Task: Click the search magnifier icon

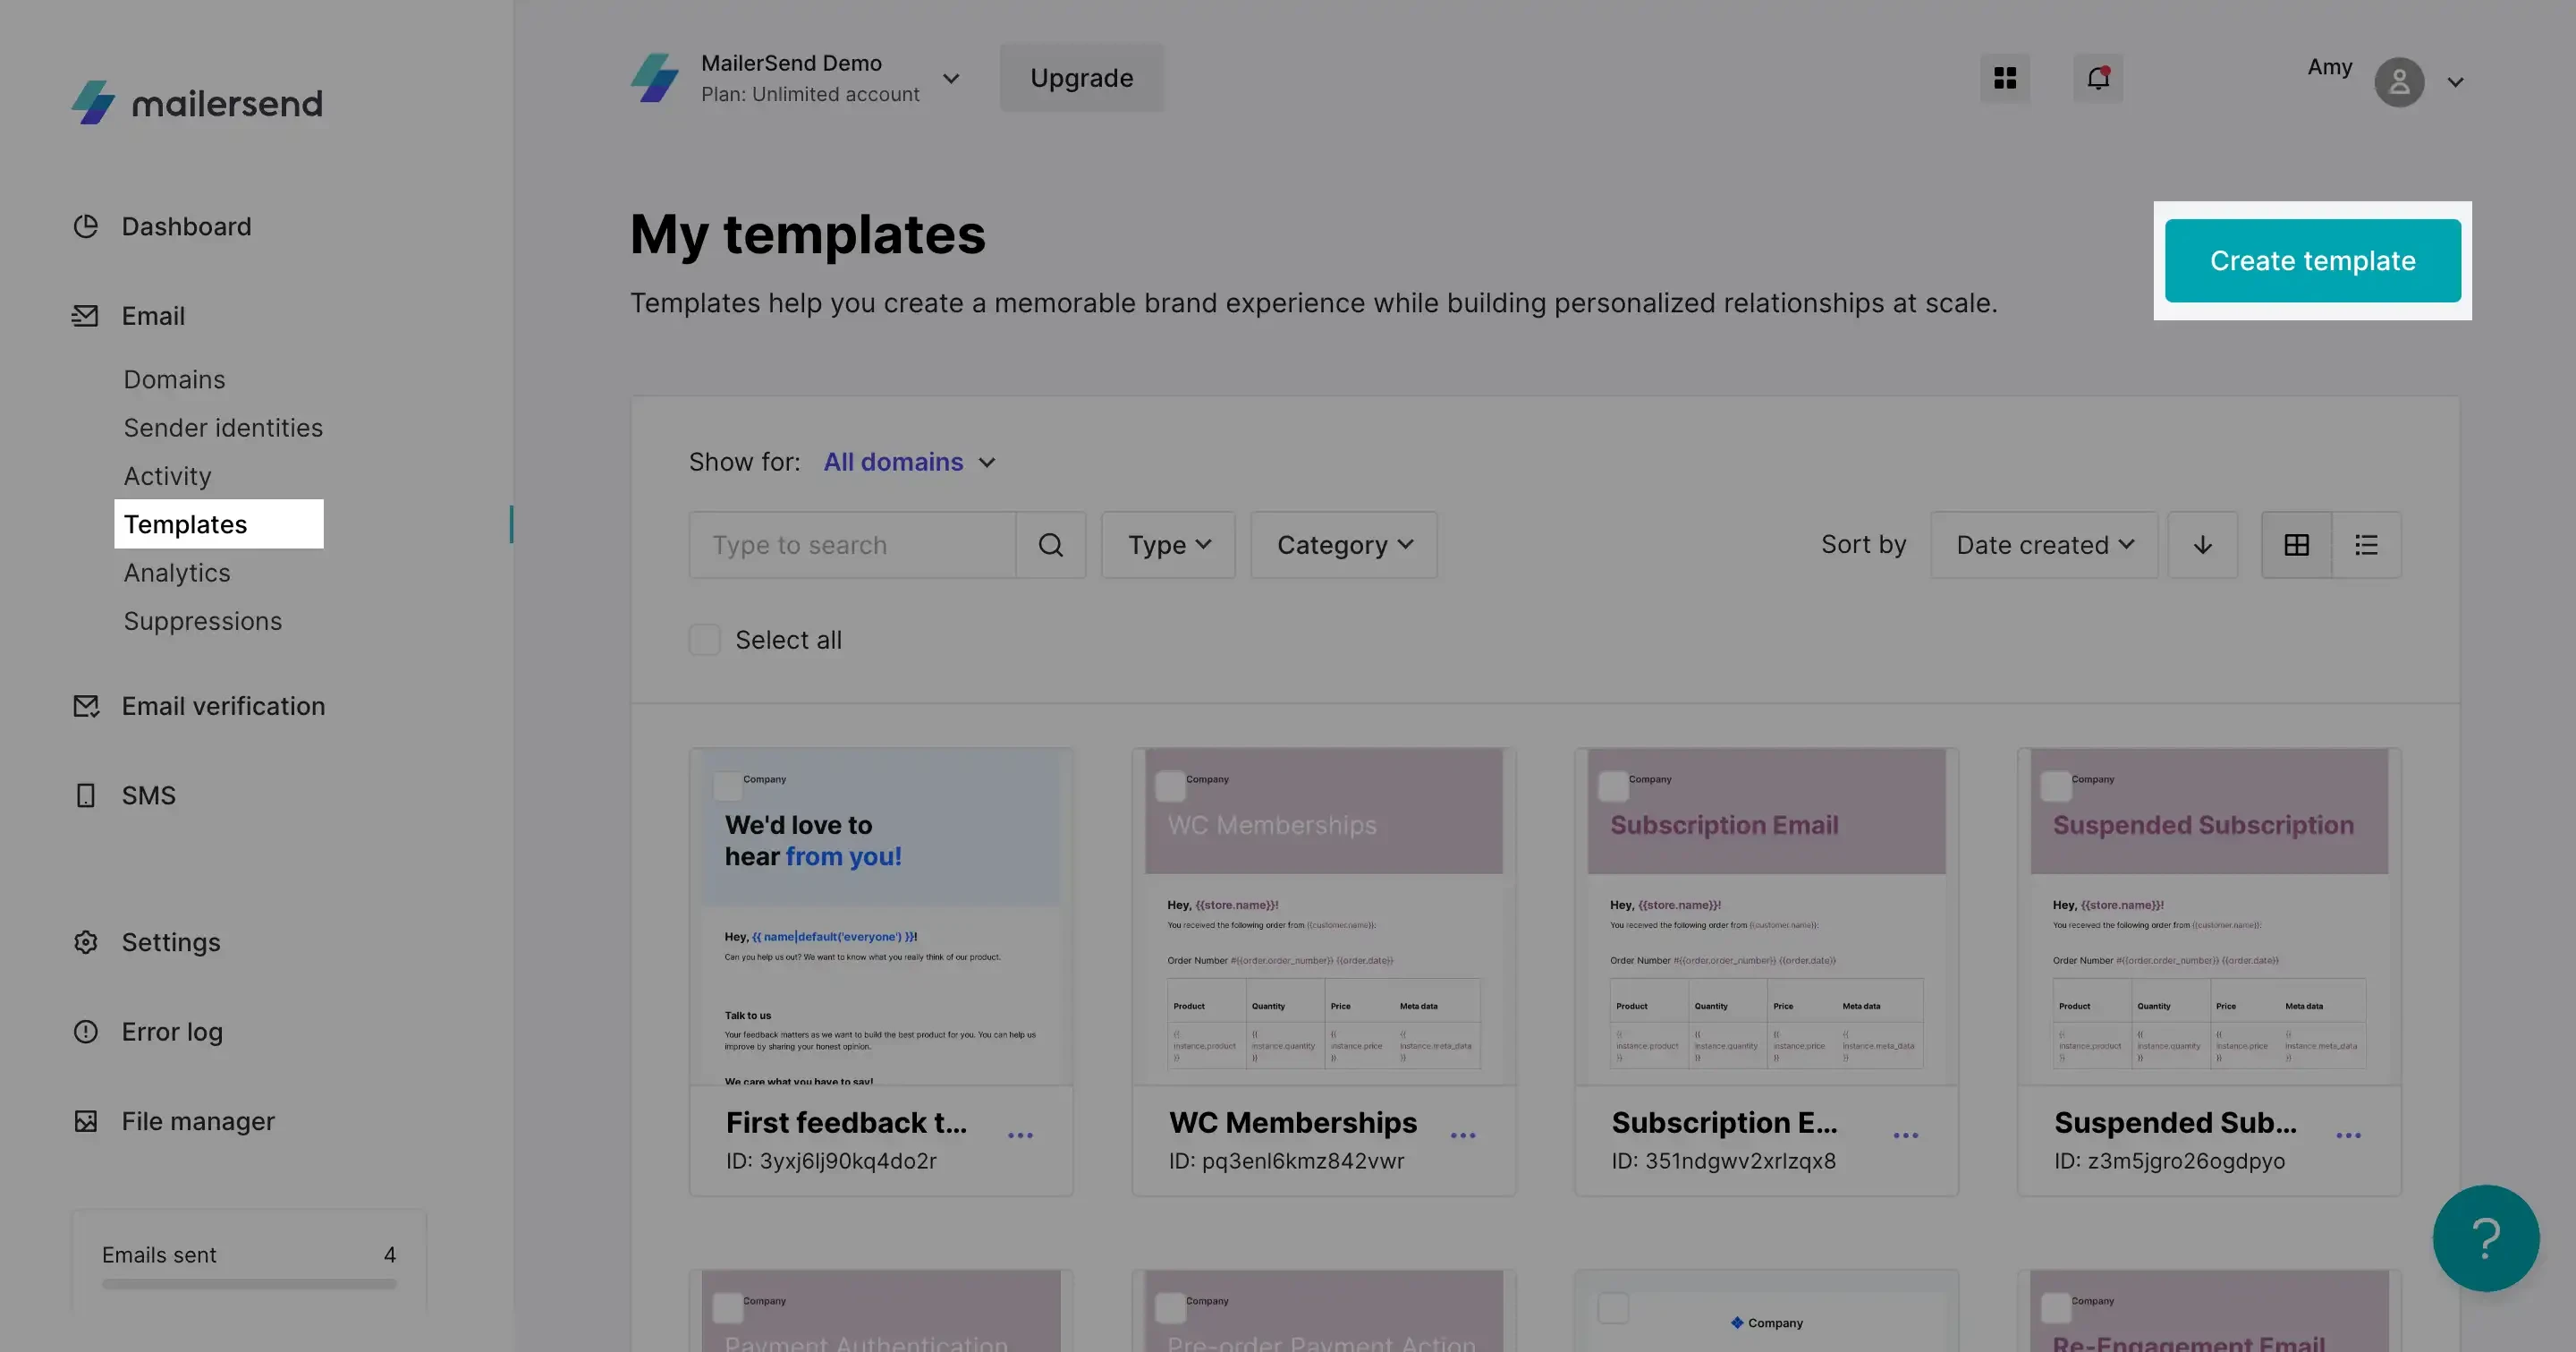Action: click(1050, 545)
